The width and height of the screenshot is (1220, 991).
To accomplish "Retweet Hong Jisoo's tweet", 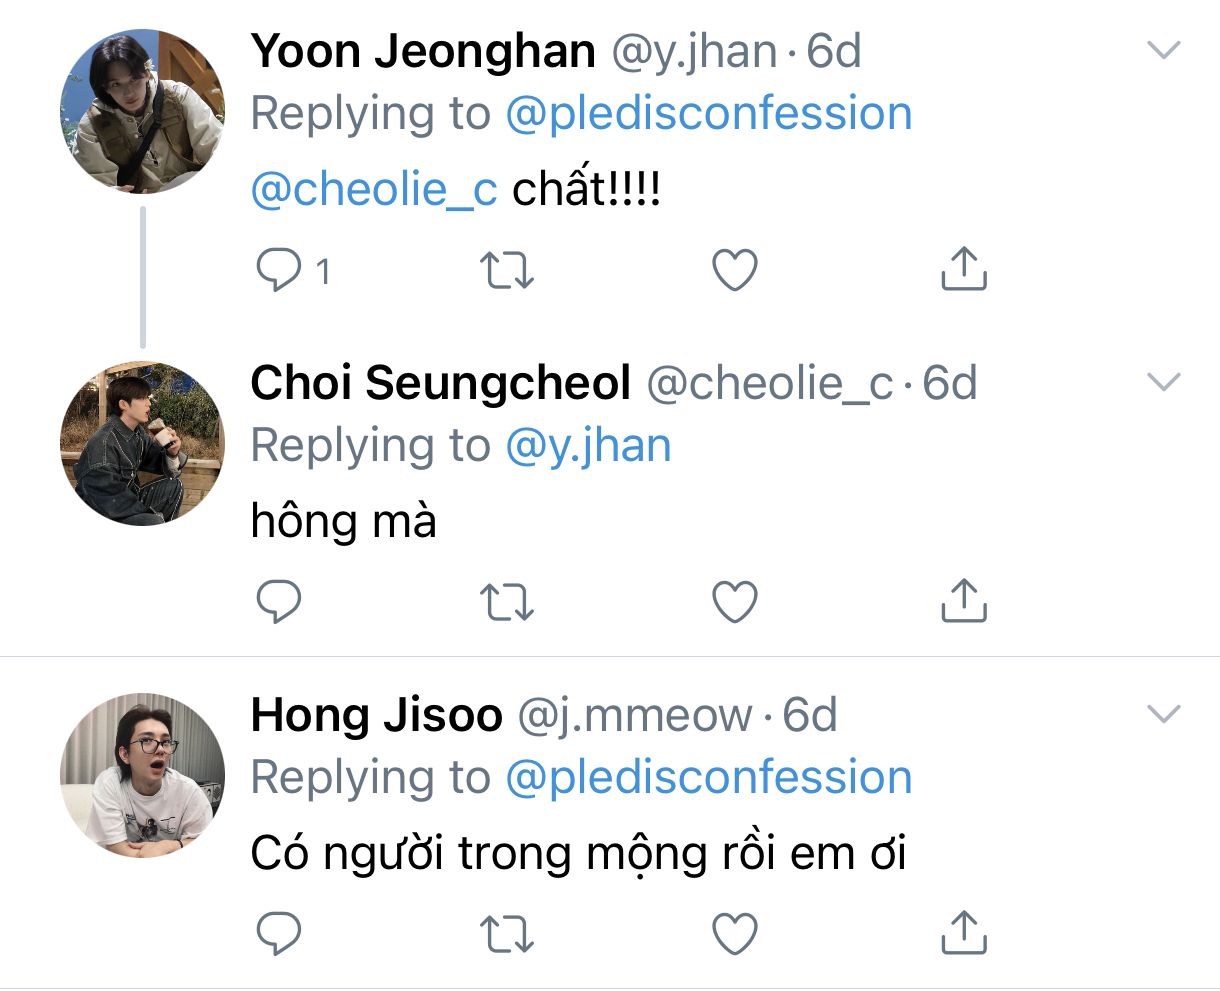I will tap(507, 933).
